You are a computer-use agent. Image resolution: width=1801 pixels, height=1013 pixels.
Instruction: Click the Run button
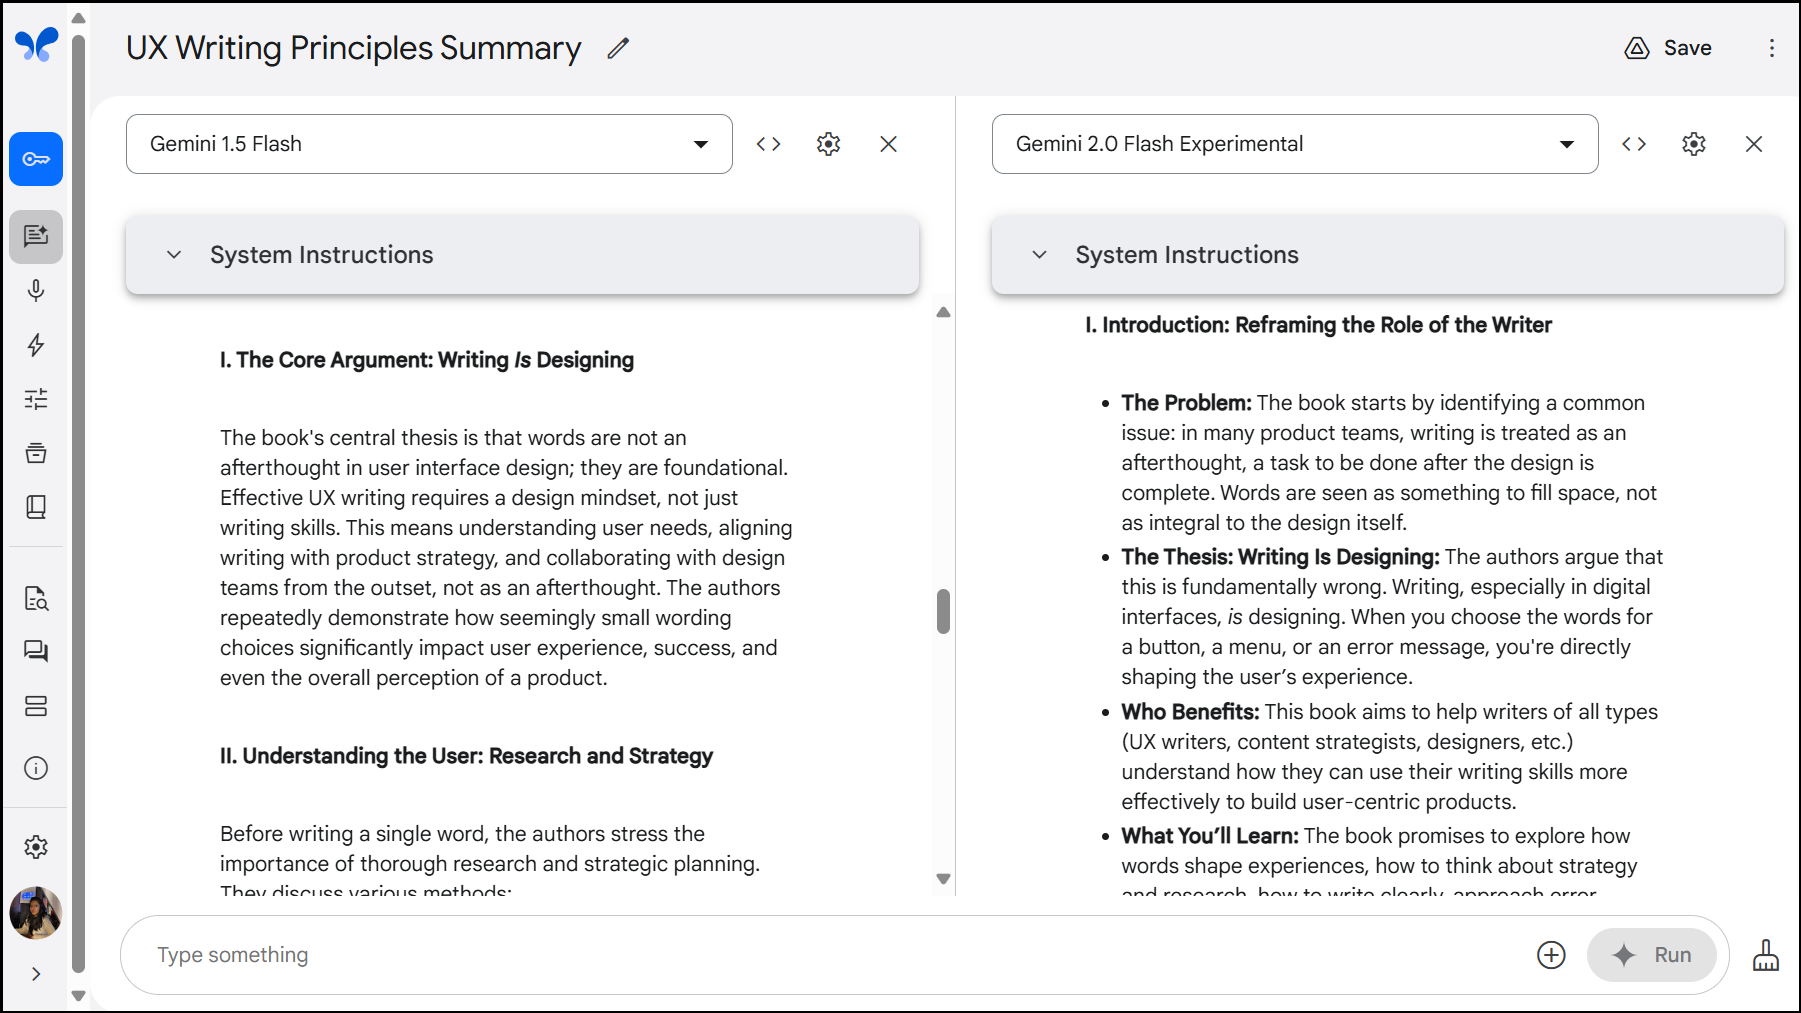click(x=1652, y=955)
